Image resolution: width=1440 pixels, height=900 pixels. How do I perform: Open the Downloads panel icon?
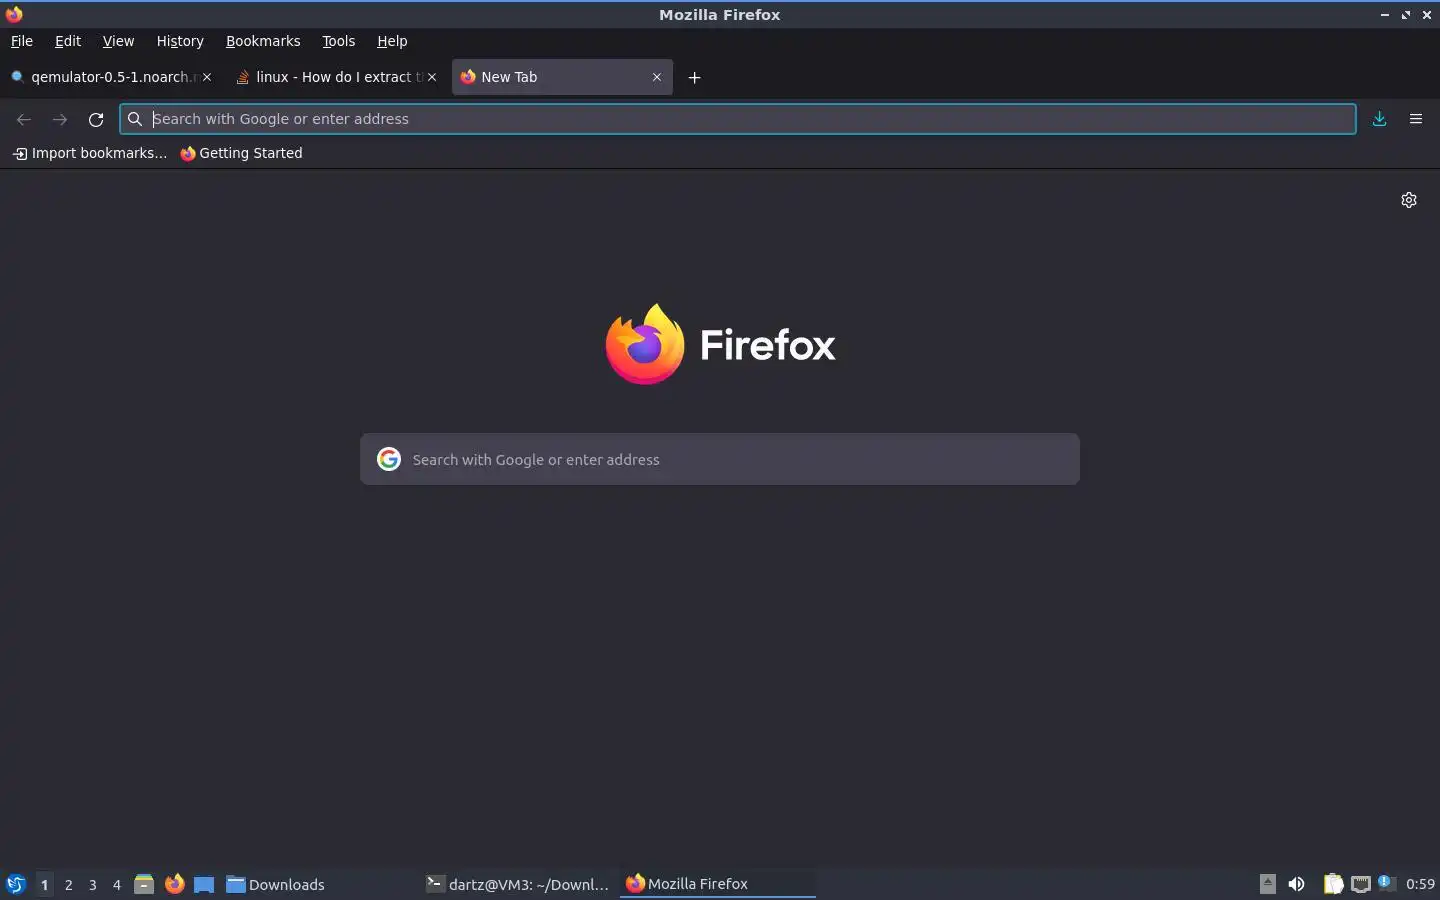[x=1380, y=119]
